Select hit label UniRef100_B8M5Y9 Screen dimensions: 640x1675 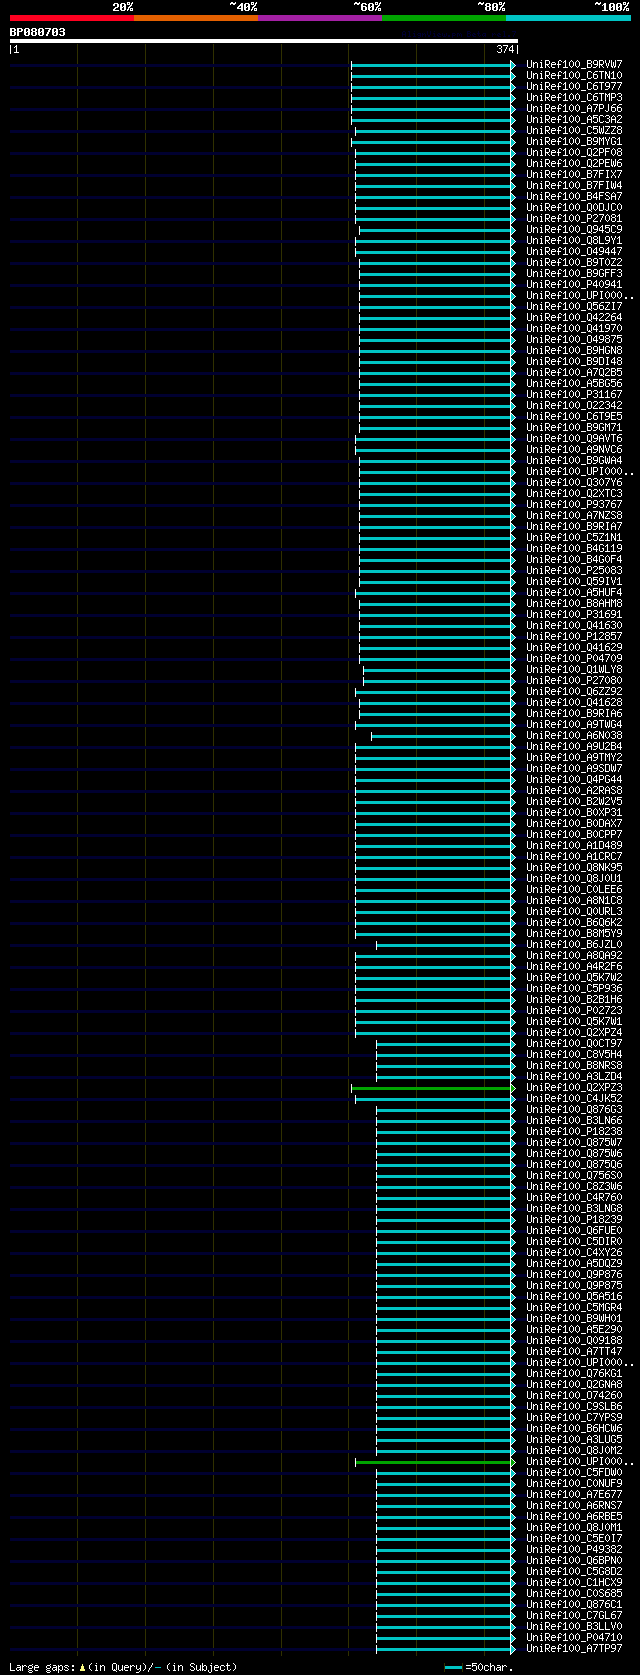click(574, 934)
